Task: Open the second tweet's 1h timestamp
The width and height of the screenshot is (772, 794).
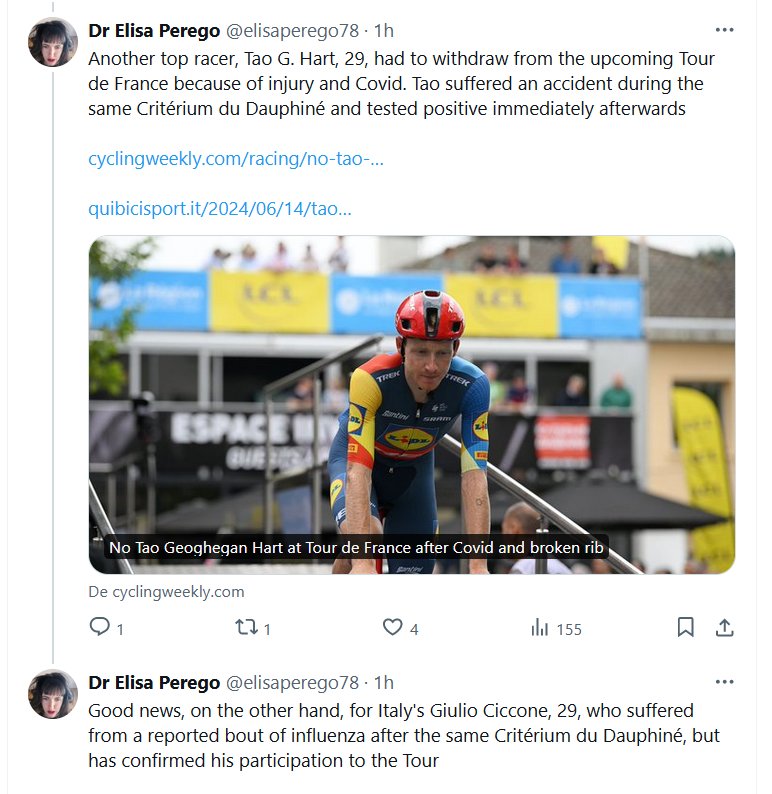Action: pyautogui.click(x=384, y=683)
